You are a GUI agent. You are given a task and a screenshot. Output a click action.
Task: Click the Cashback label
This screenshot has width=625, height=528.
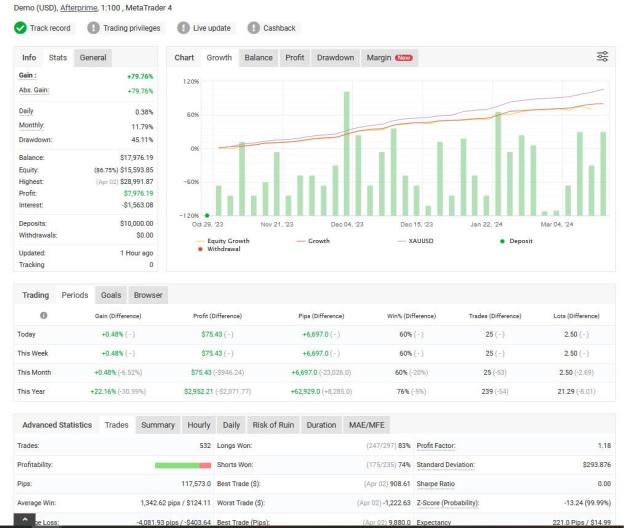coord(279,28)
